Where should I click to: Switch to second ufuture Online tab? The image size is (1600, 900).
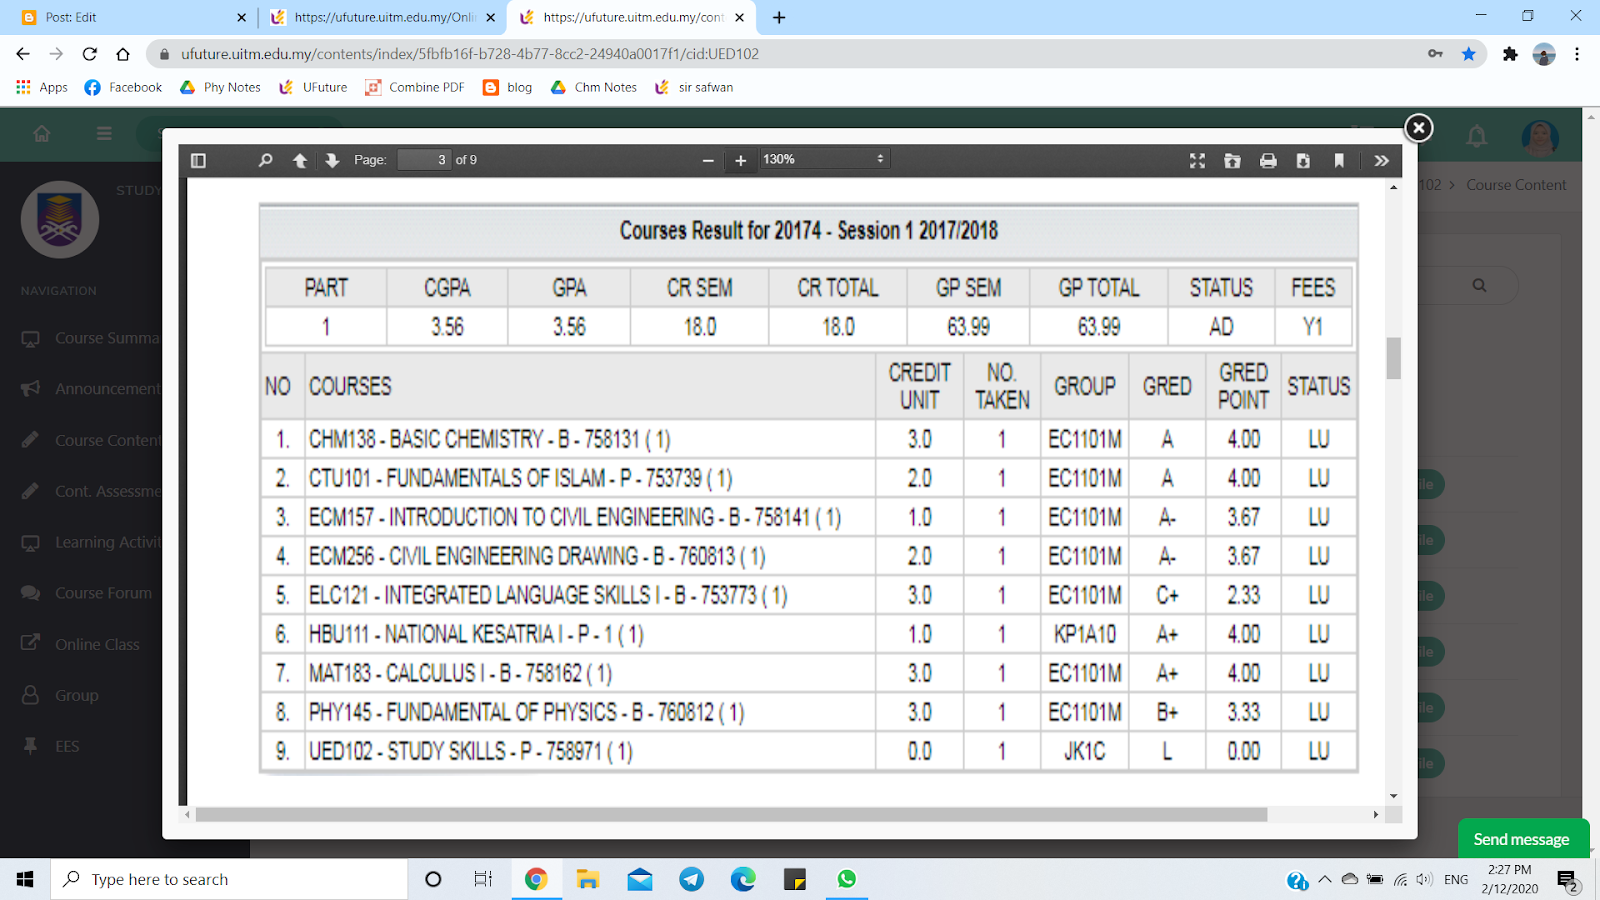pos(383,17)
